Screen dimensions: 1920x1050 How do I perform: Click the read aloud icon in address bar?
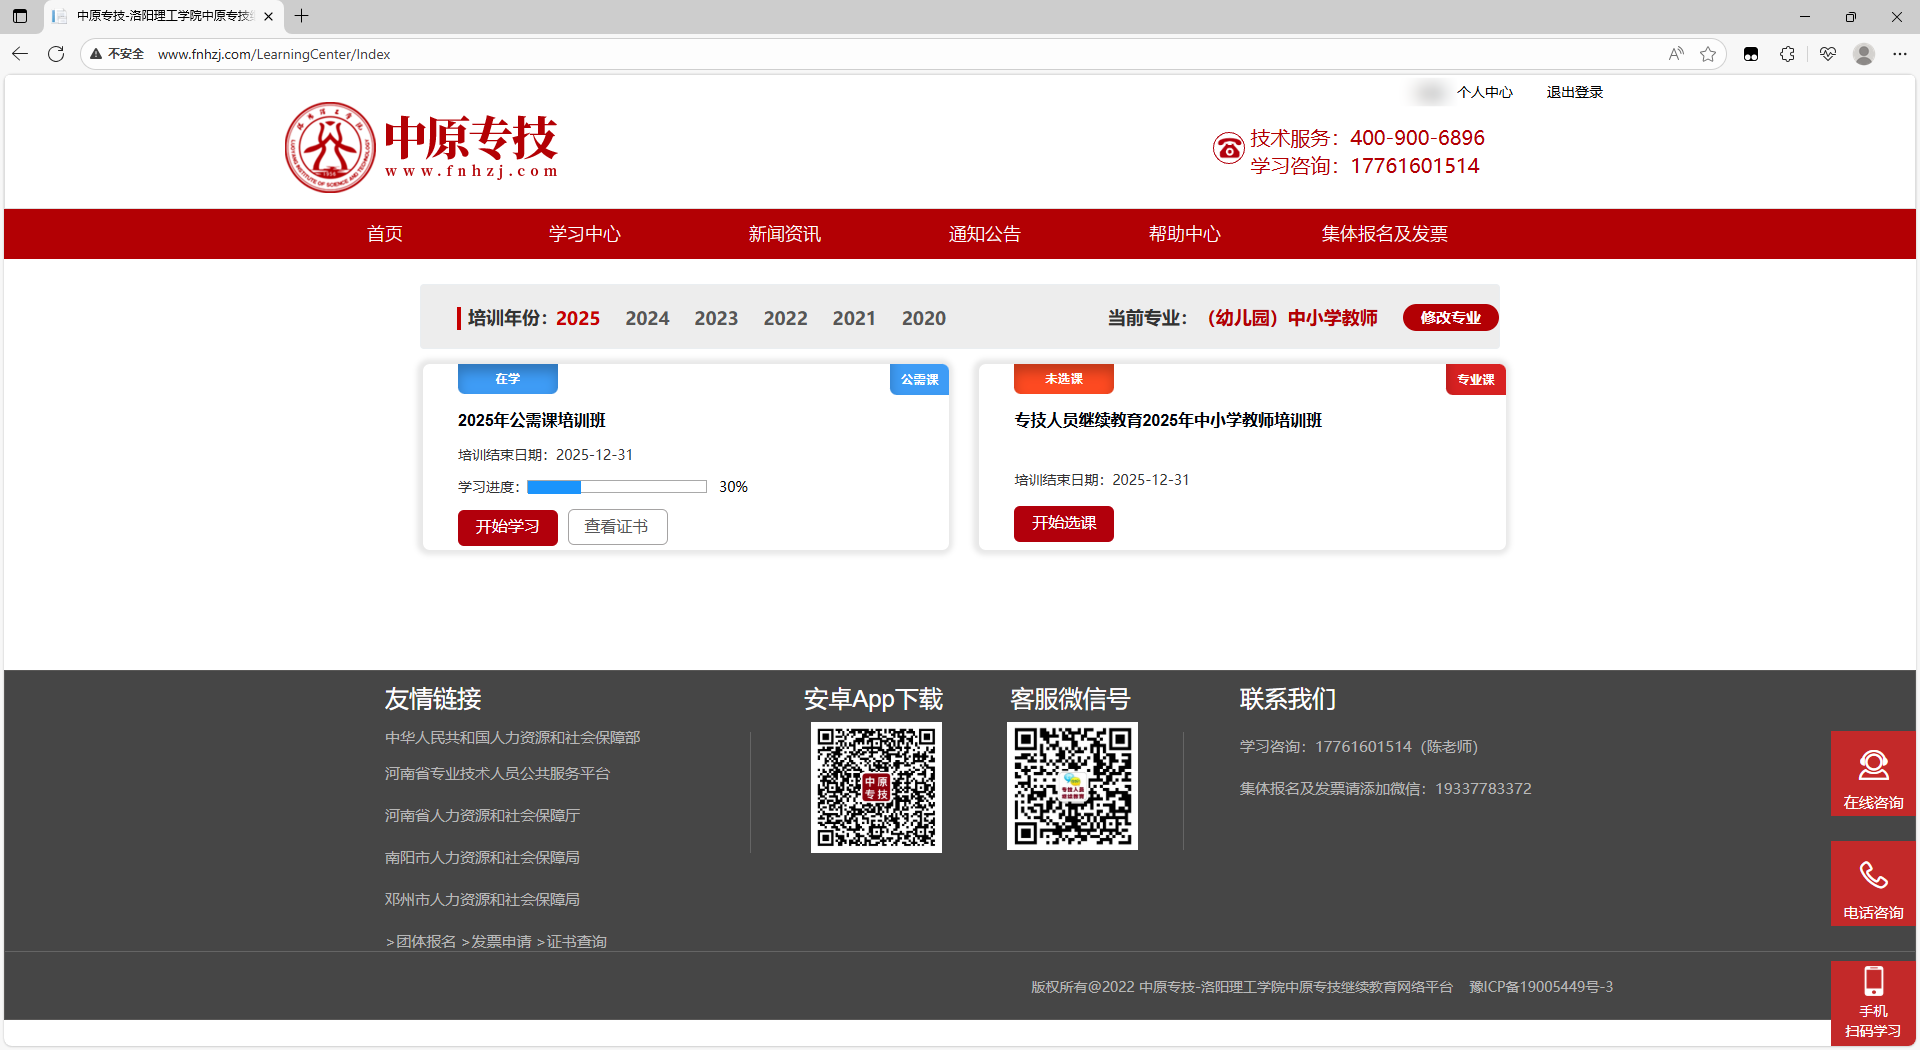(x=1676, y=54)
